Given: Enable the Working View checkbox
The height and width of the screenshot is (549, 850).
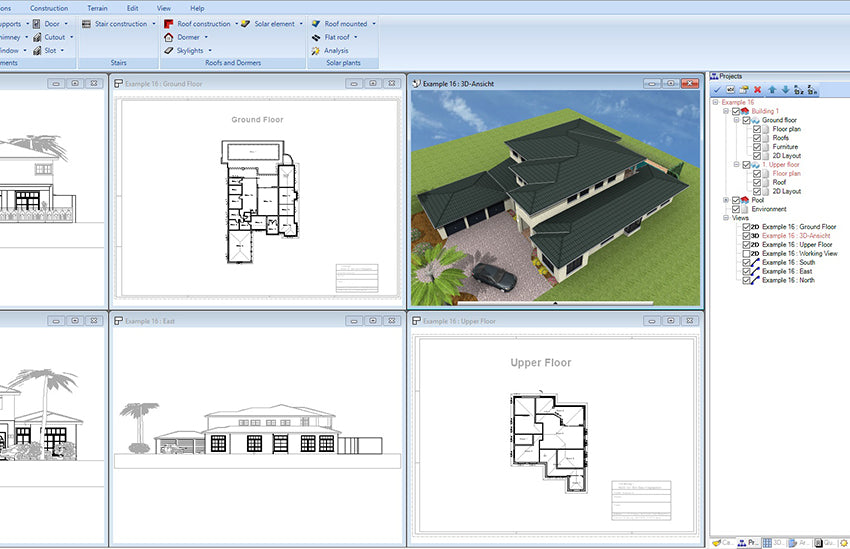Looking at the screenshot, I should click(x=746, y=254).
